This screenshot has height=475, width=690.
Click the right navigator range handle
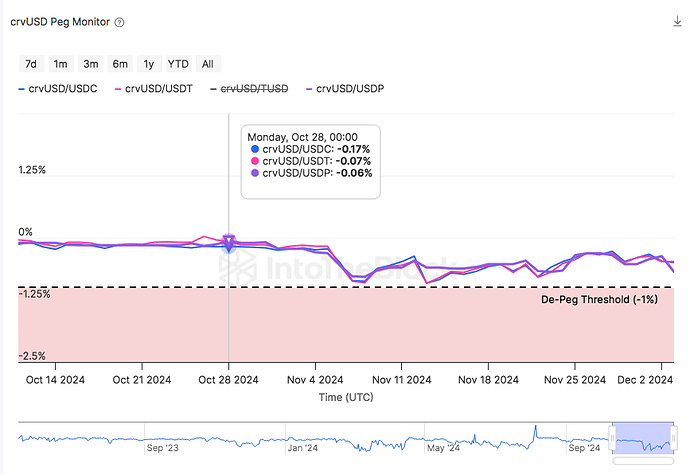[673, 438]
